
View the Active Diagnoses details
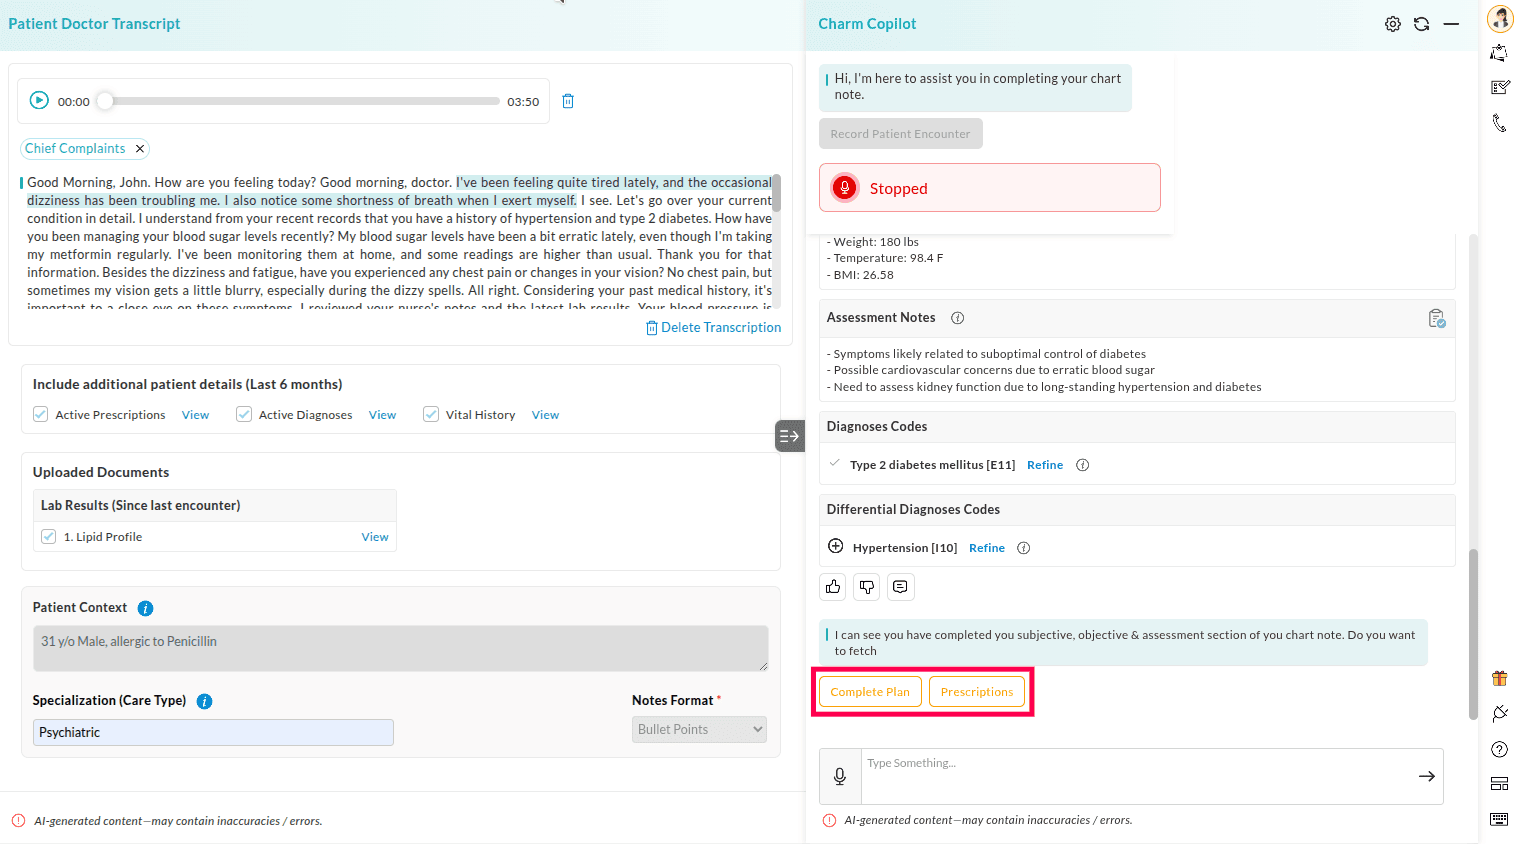(x=382, y=415)
